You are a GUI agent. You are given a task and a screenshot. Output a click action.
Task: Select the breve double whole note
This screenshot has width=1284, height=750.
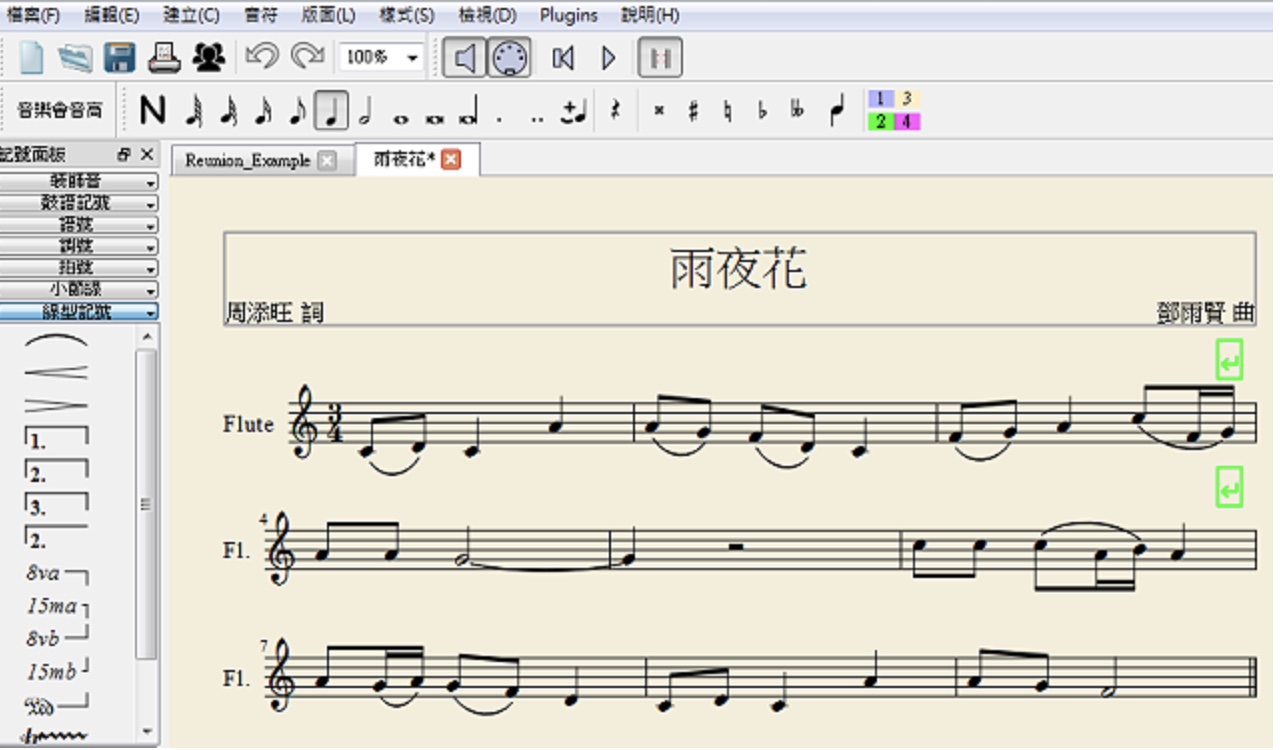click(x=435, y=118)
